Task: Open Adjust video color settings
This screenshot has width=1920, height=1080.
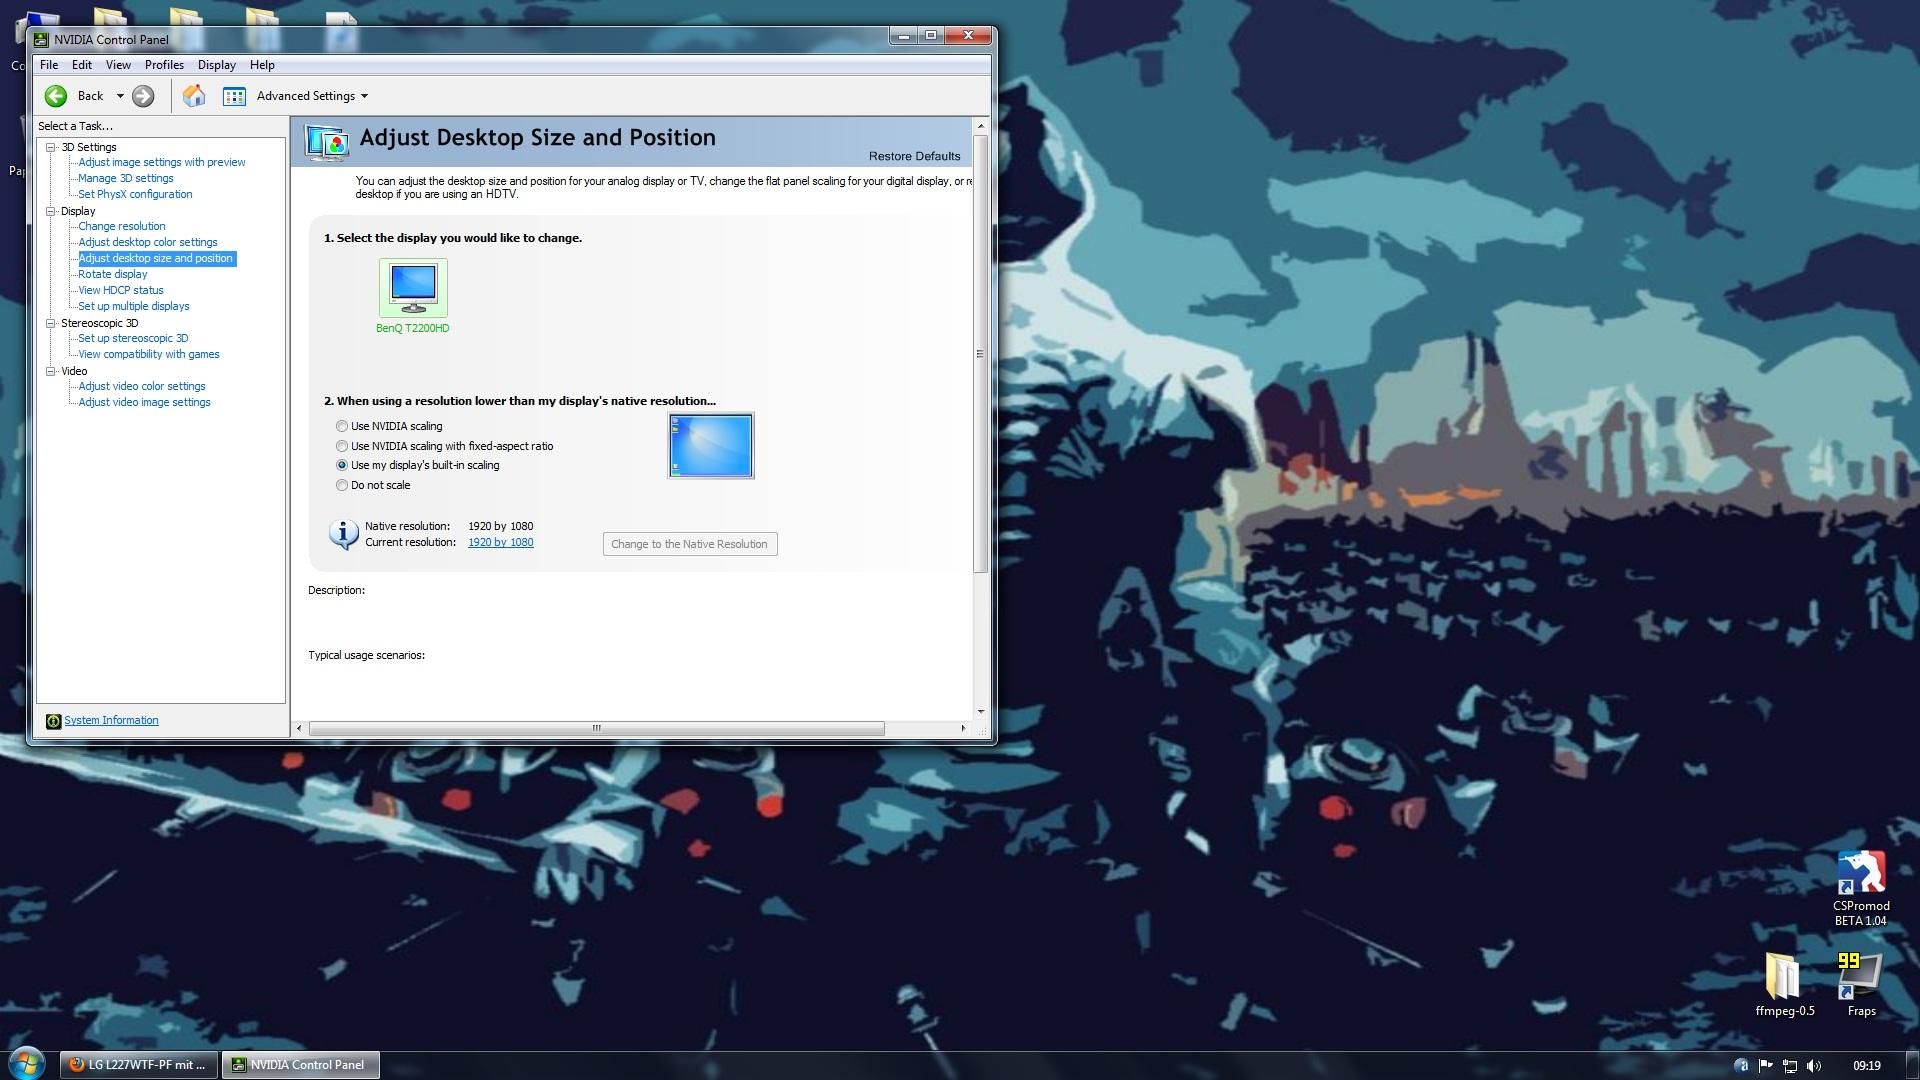Action: point(142,387)
